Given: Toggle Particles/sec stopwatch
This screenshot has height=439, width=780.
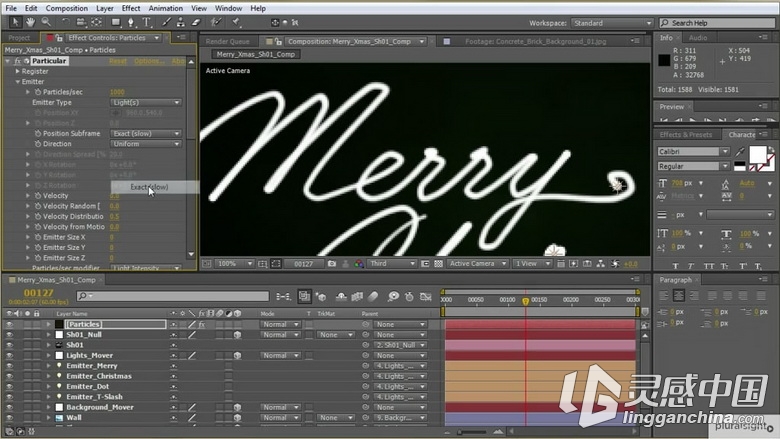Looking at the screenshot, I should 37,92.
